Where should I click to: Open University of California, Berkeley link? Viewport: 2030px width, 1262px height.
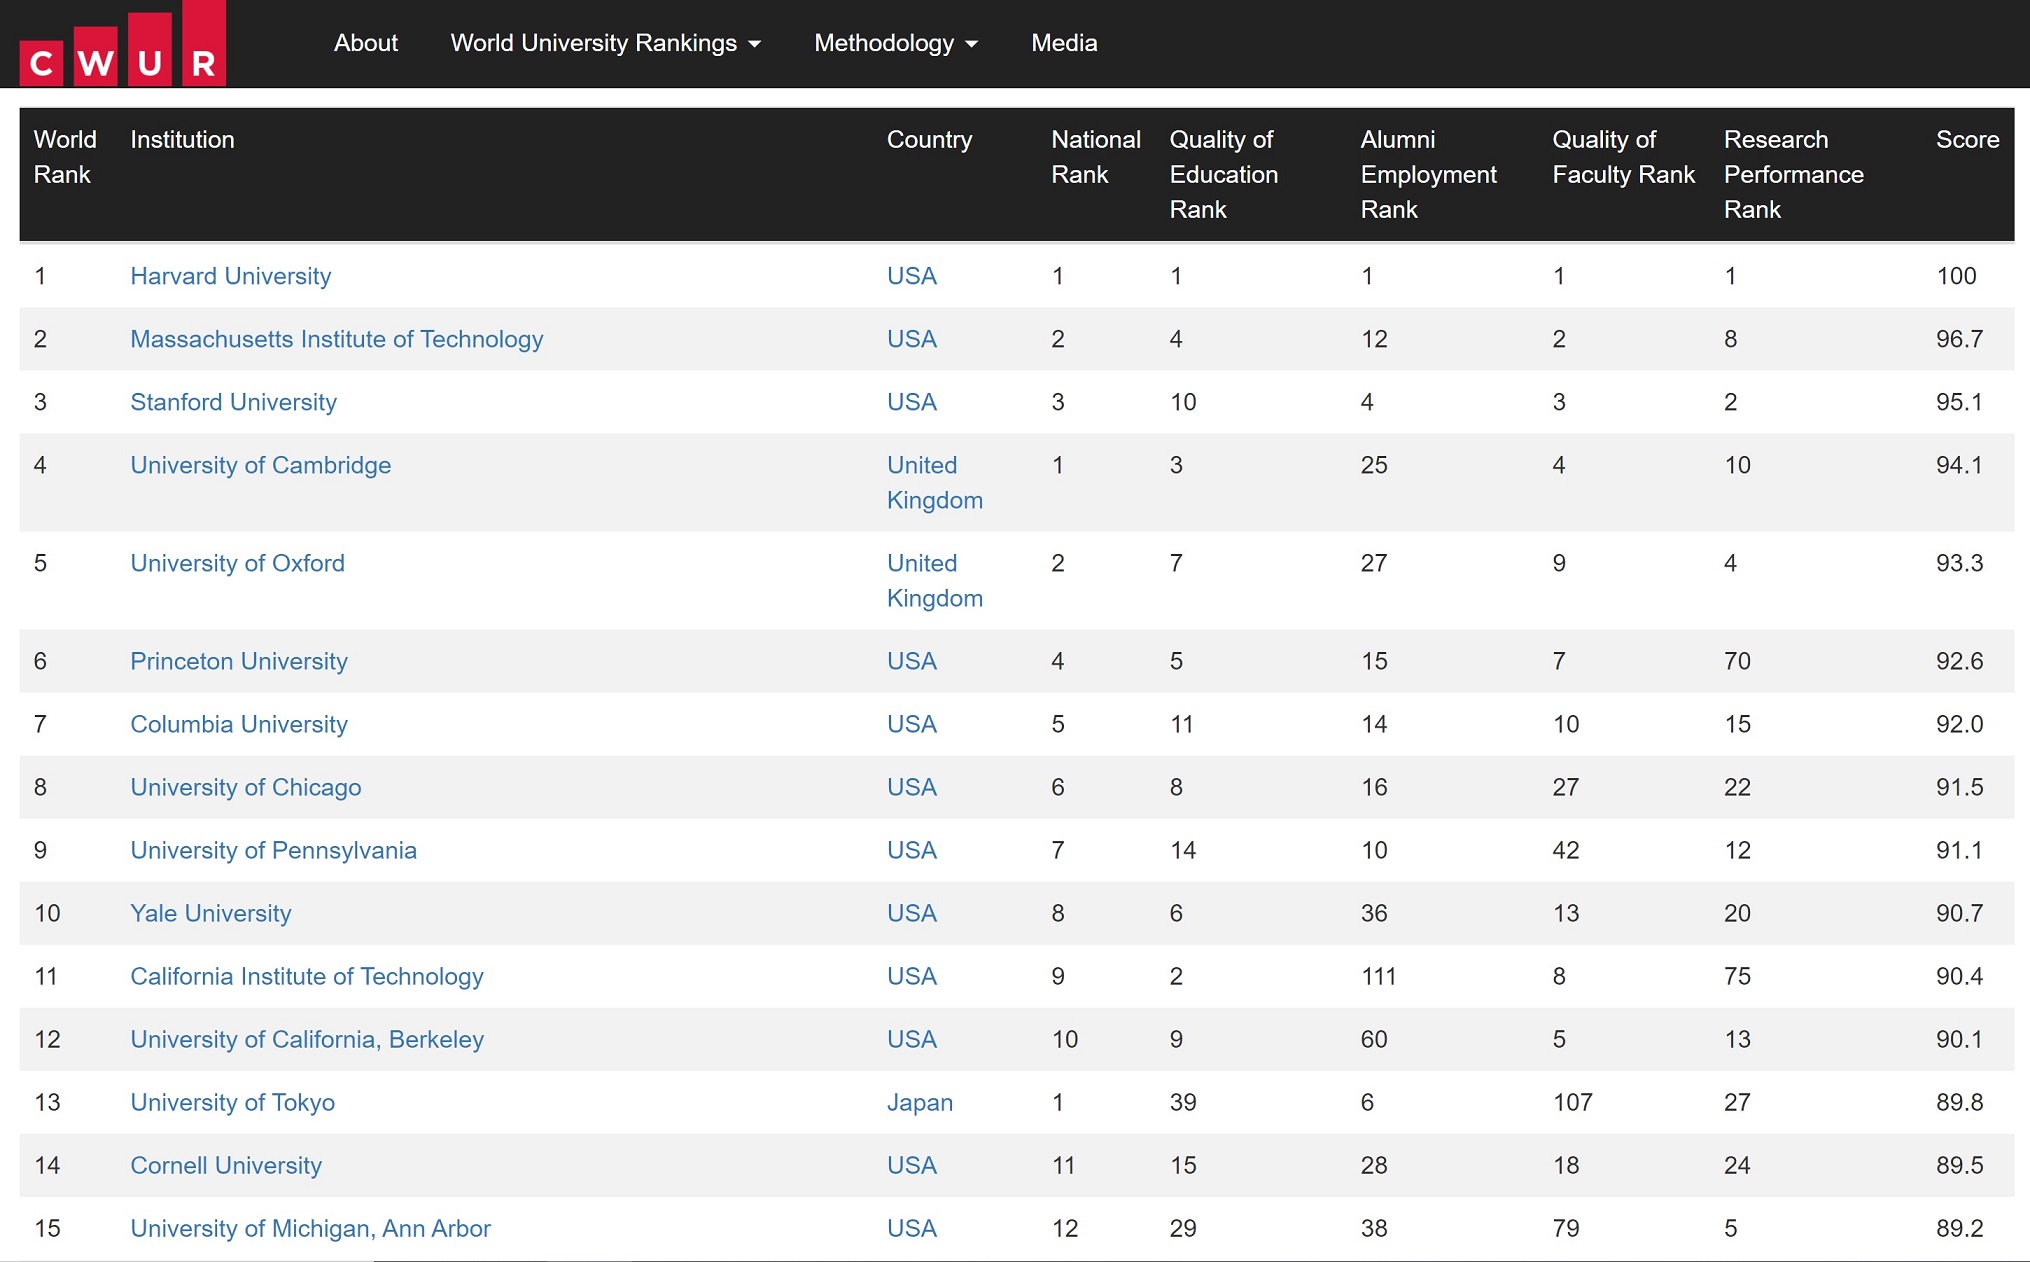[307, 1039]
